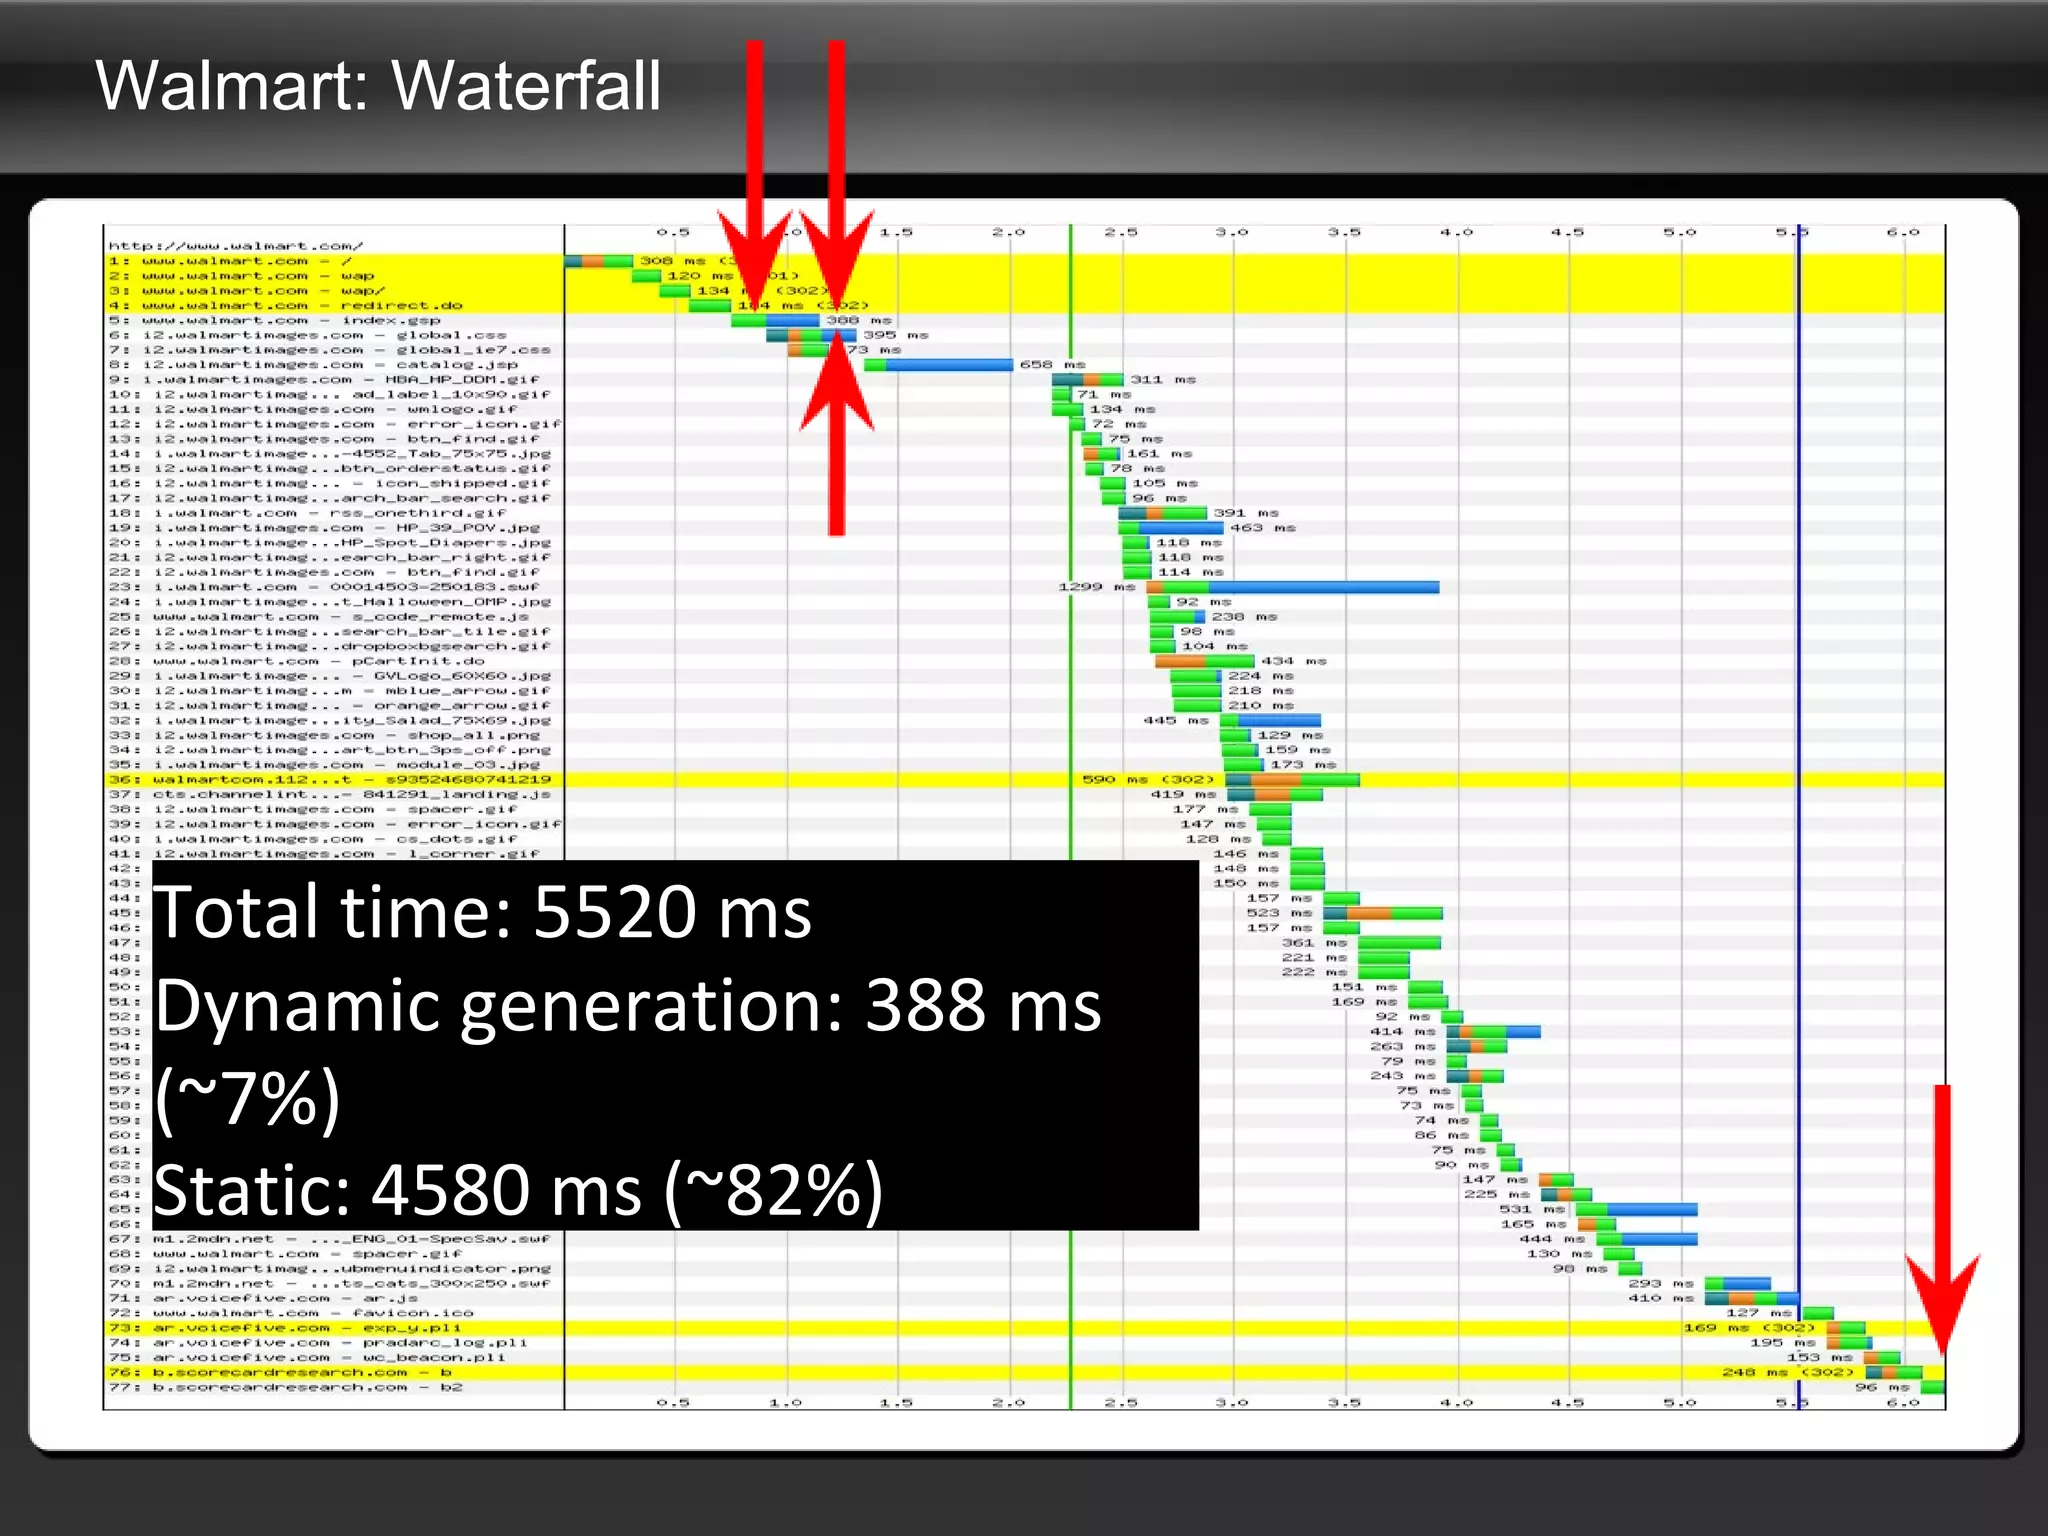The height and width of the screenshot is (1536, 2048).
Task: Click the 'Walmart: Waterfall' slide title
Action: (x=378, y=85)
